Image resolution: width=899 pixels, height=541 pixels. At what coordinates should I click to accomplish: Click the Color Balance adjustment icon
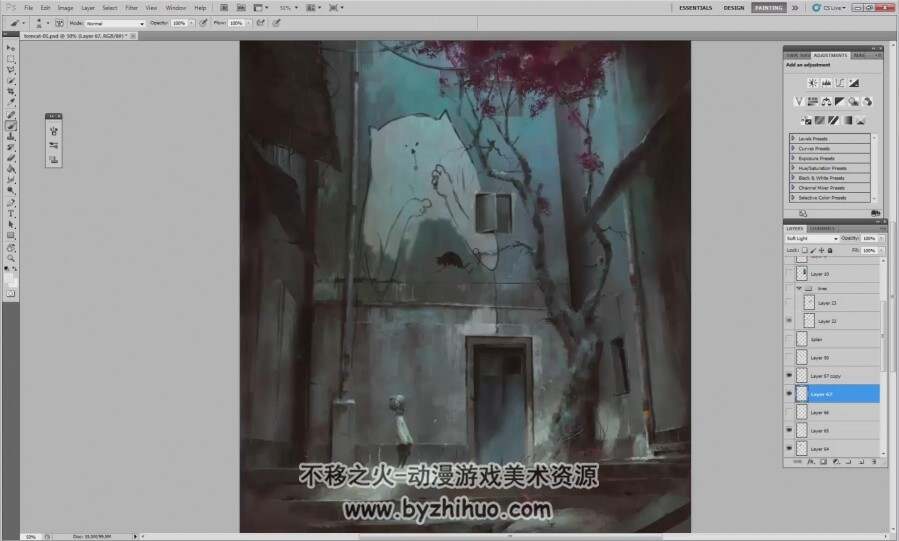(826, 101)
